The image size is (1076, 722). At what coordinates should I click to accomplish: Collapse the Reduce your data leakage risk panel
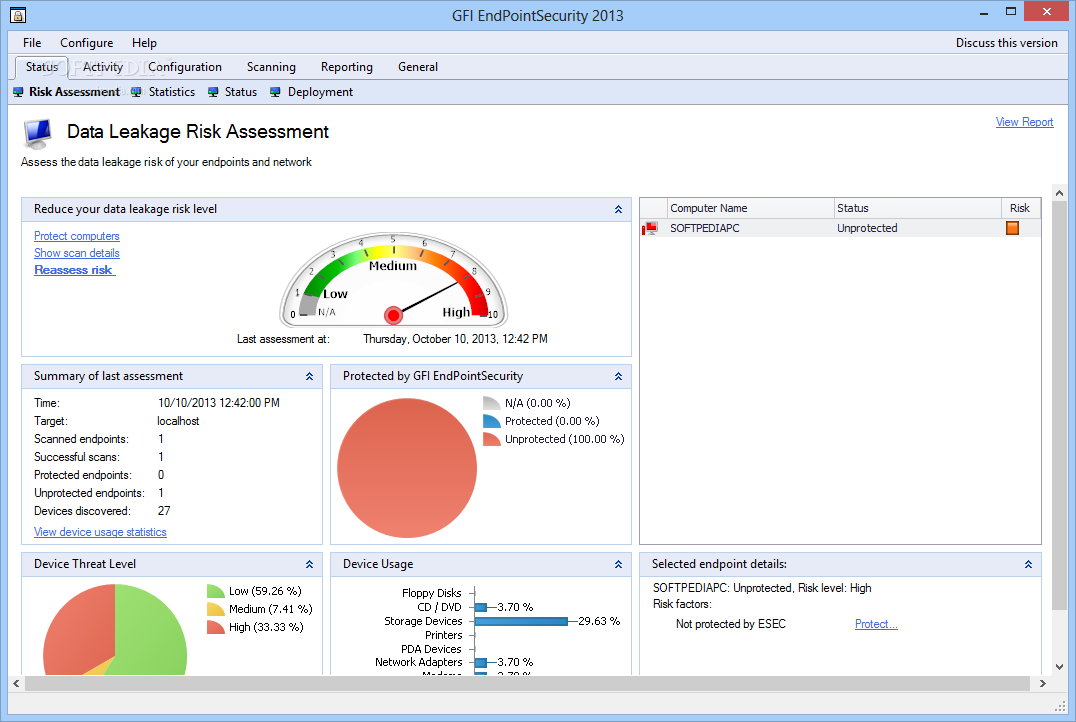[x=618, y=209]
